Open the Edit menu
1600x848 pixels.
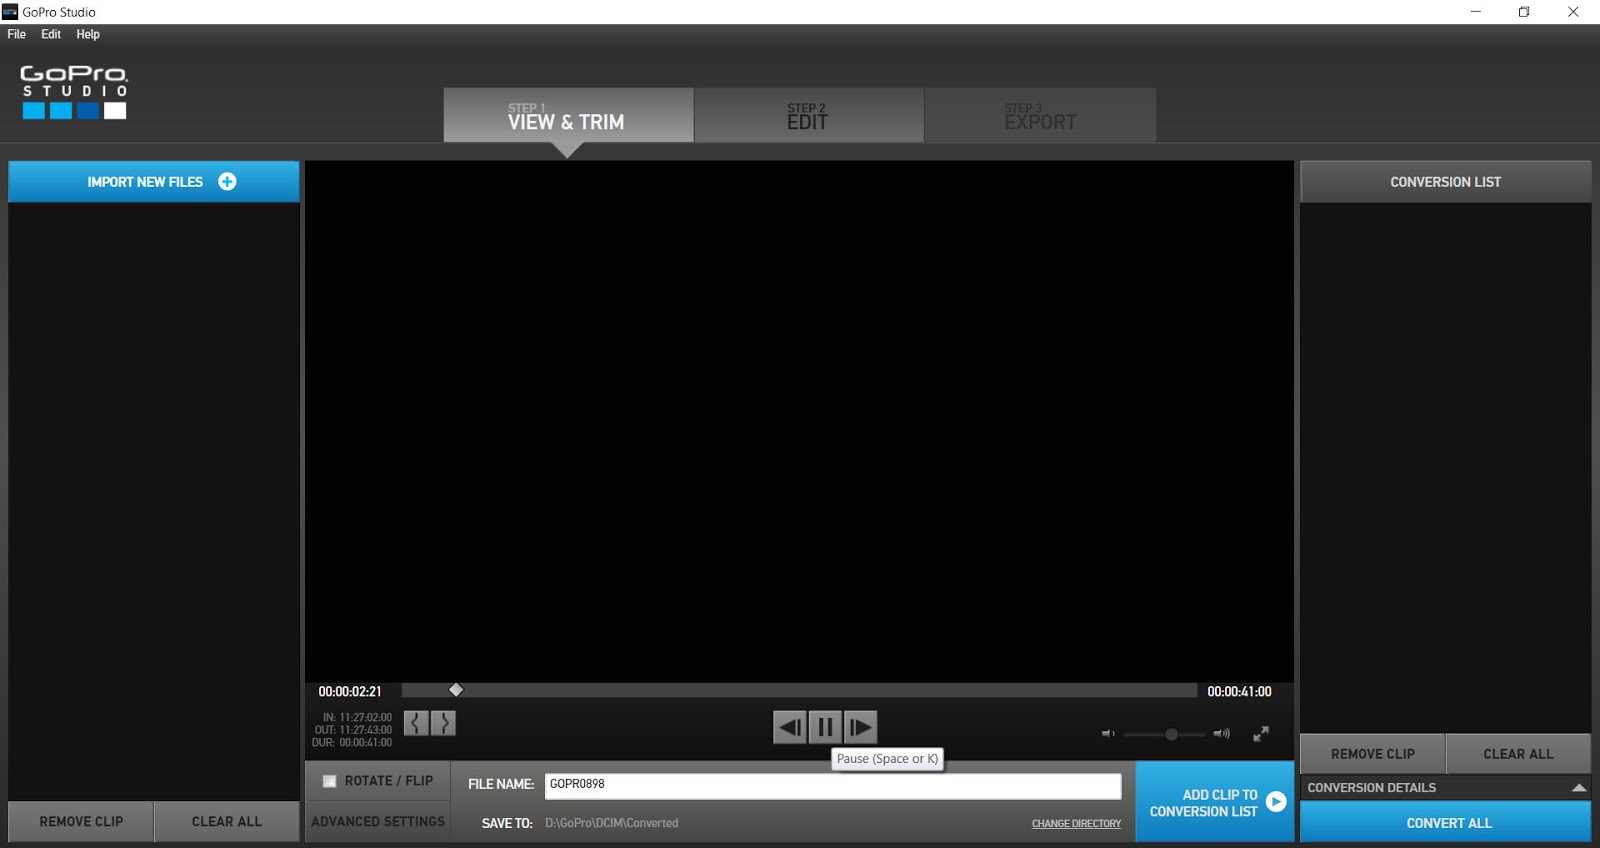51,34
